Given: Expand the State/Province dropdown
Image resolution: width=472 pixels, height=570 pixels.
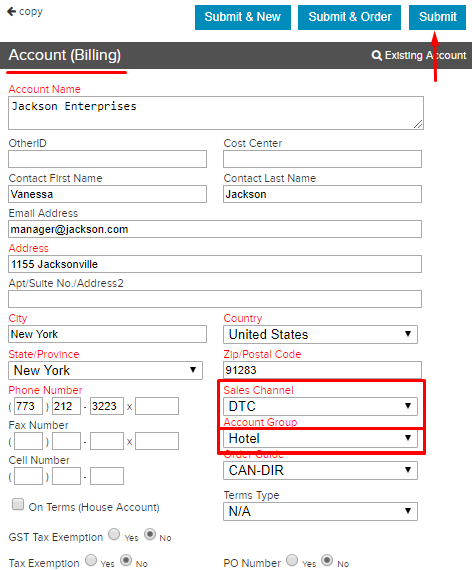Looking at the screenshot, I should click(x=105, y=370).
